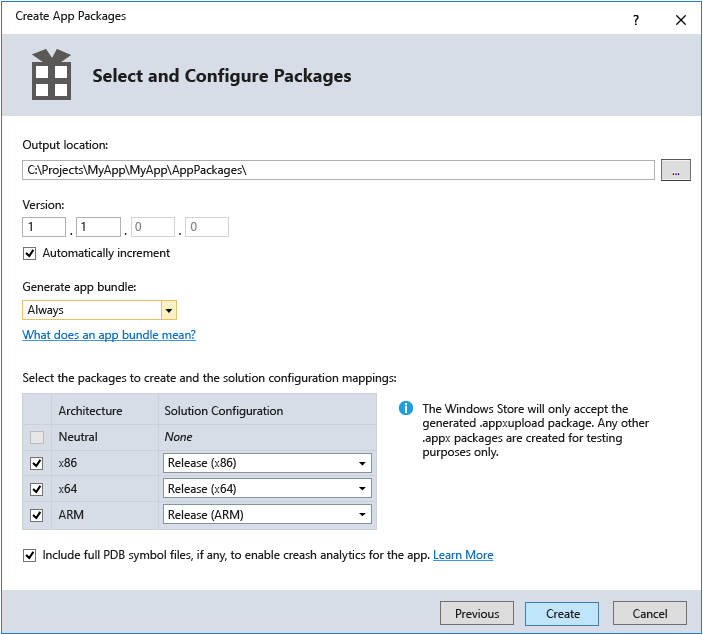This screenshot has width=703, height=635.
Task: Click the blue information icon
Action: [x=406, y=408]
